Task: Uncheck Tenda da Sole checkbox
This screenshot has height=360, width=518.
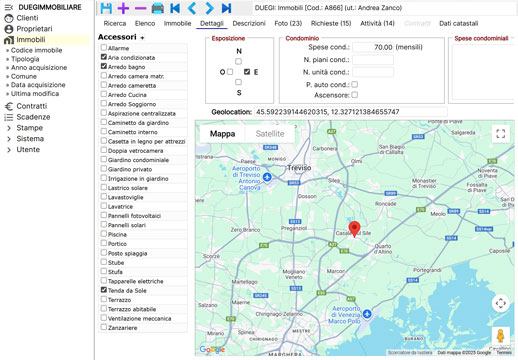Action: point(104,290)
